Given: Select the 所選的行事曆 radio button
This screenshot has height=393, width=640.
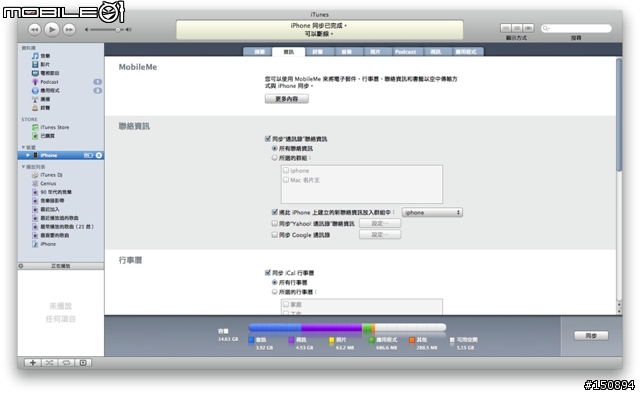Looking at the screenshot, I should click(x=275, y=292).
